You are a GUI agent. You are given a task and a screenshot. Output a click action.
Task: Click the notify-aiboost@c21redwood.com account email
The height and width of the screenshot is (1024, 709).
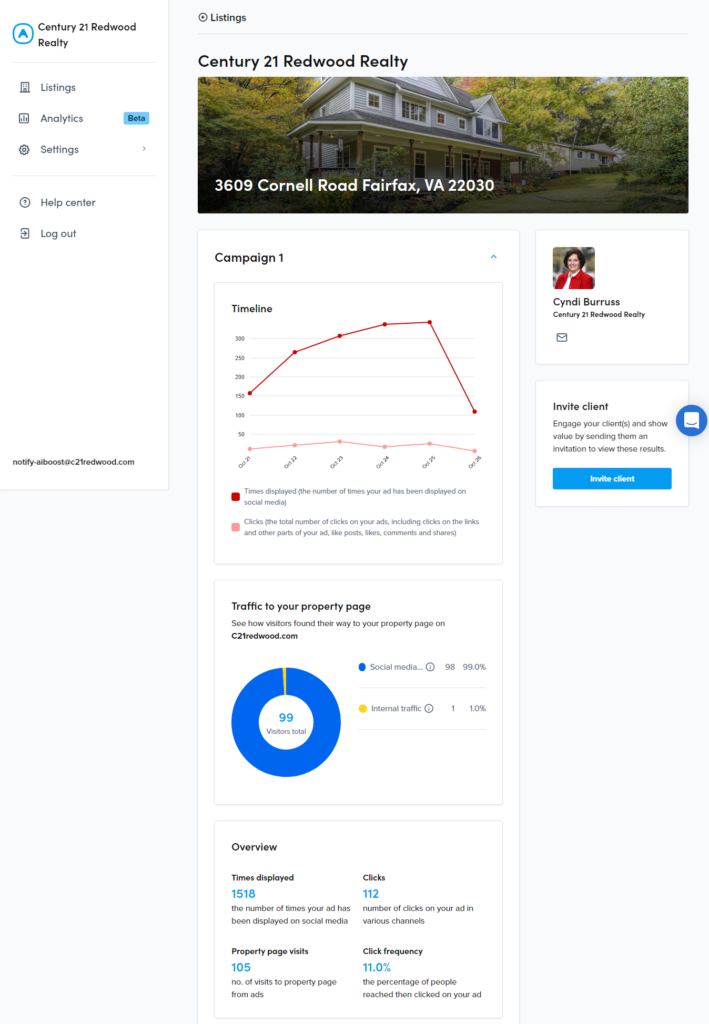[x=74, y=462]
